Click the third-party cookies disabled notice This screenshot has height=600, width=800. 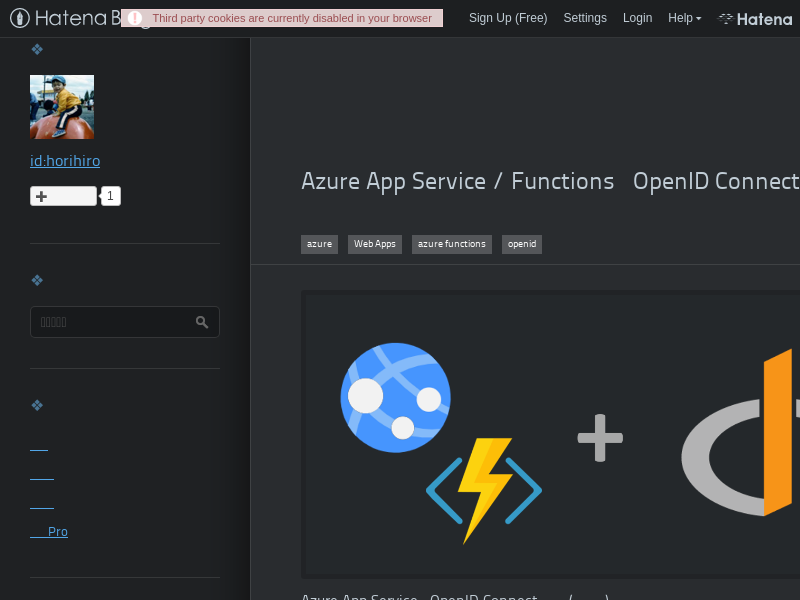pos(282,18)
